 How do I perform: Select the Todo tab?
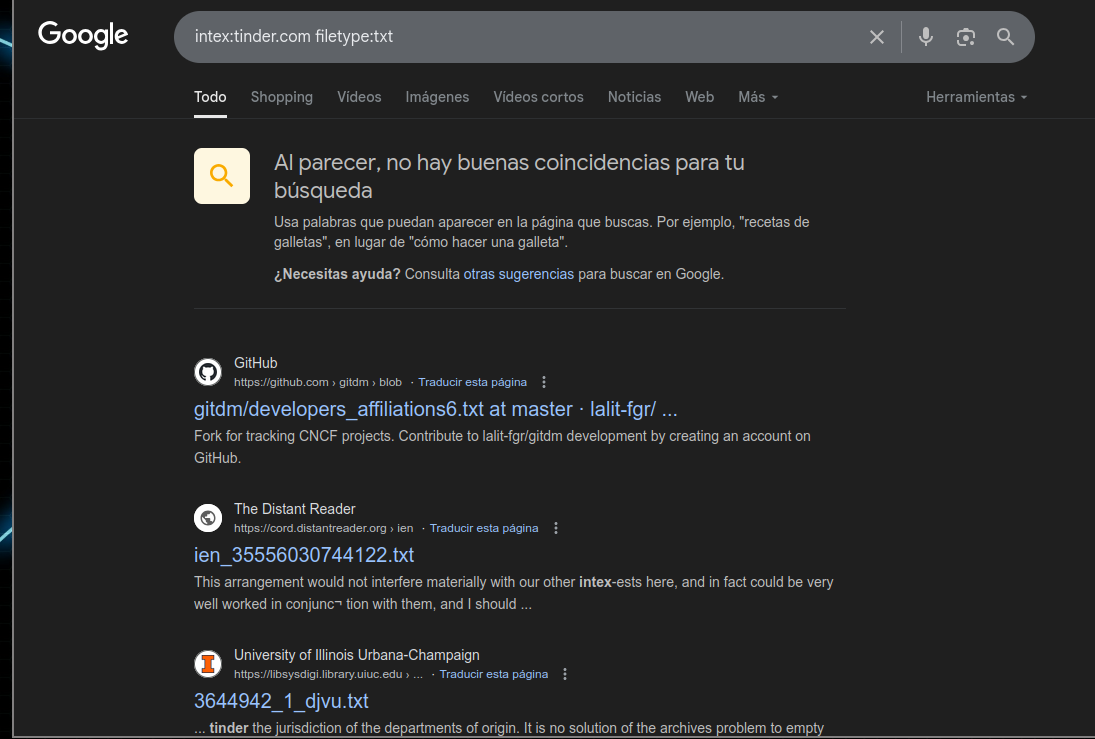(210, 97)
